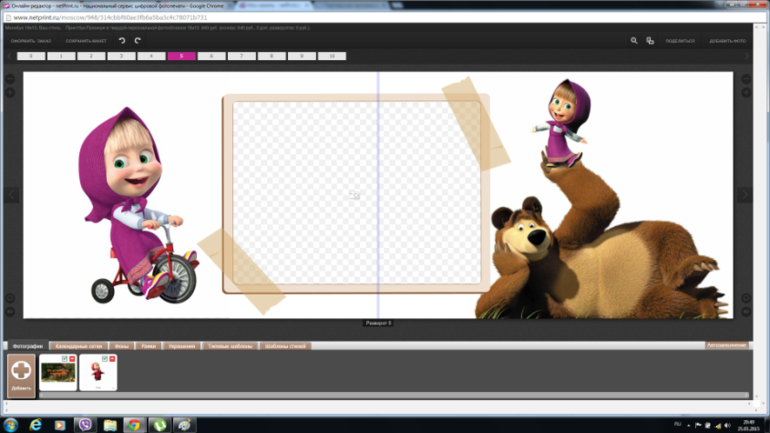This screenshot has width=770, height=433.
Task: Toggle the green checkbox on Masha photo
Action: click(x=105, y=358)
